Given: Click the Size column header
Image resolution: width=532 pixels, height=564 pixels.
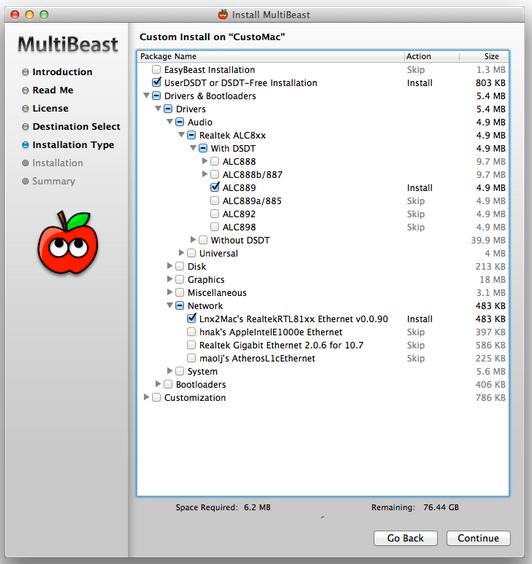Looking at the screenshot, I should pyautogui.click(x=484, y=56).
